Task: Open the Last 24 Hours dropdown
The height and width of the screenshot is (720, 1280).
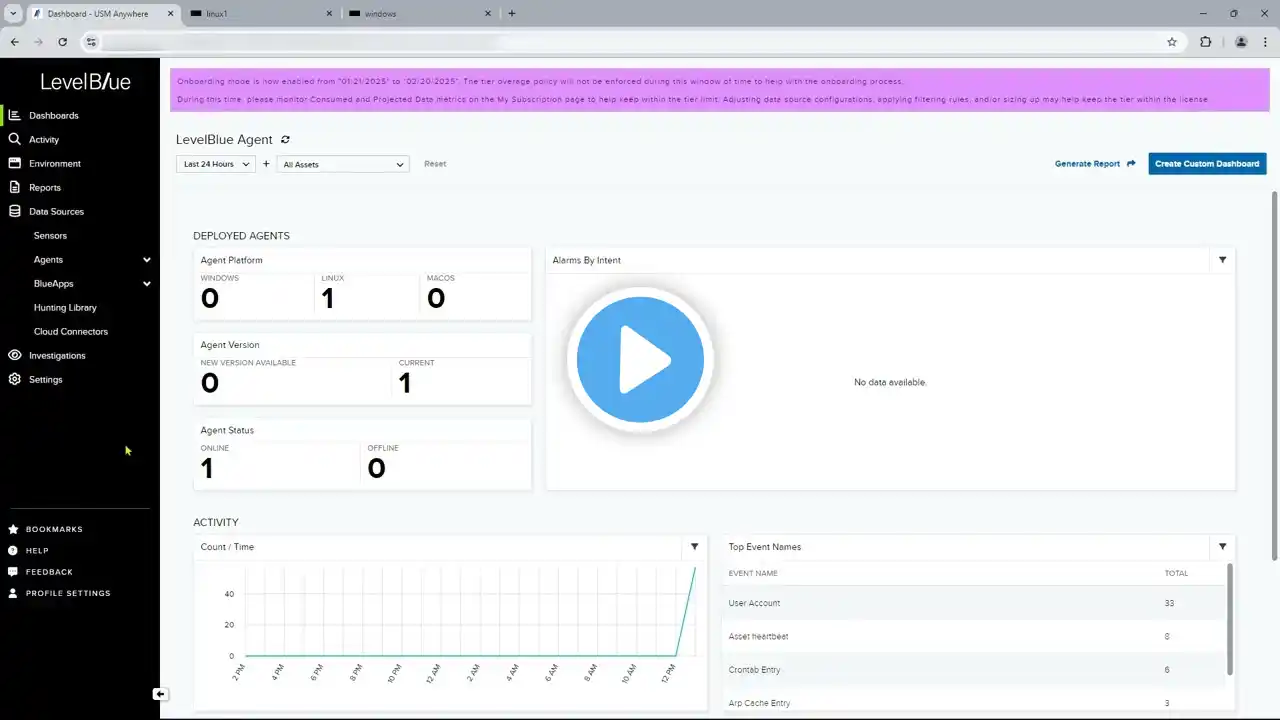Action: coord(216,164)
